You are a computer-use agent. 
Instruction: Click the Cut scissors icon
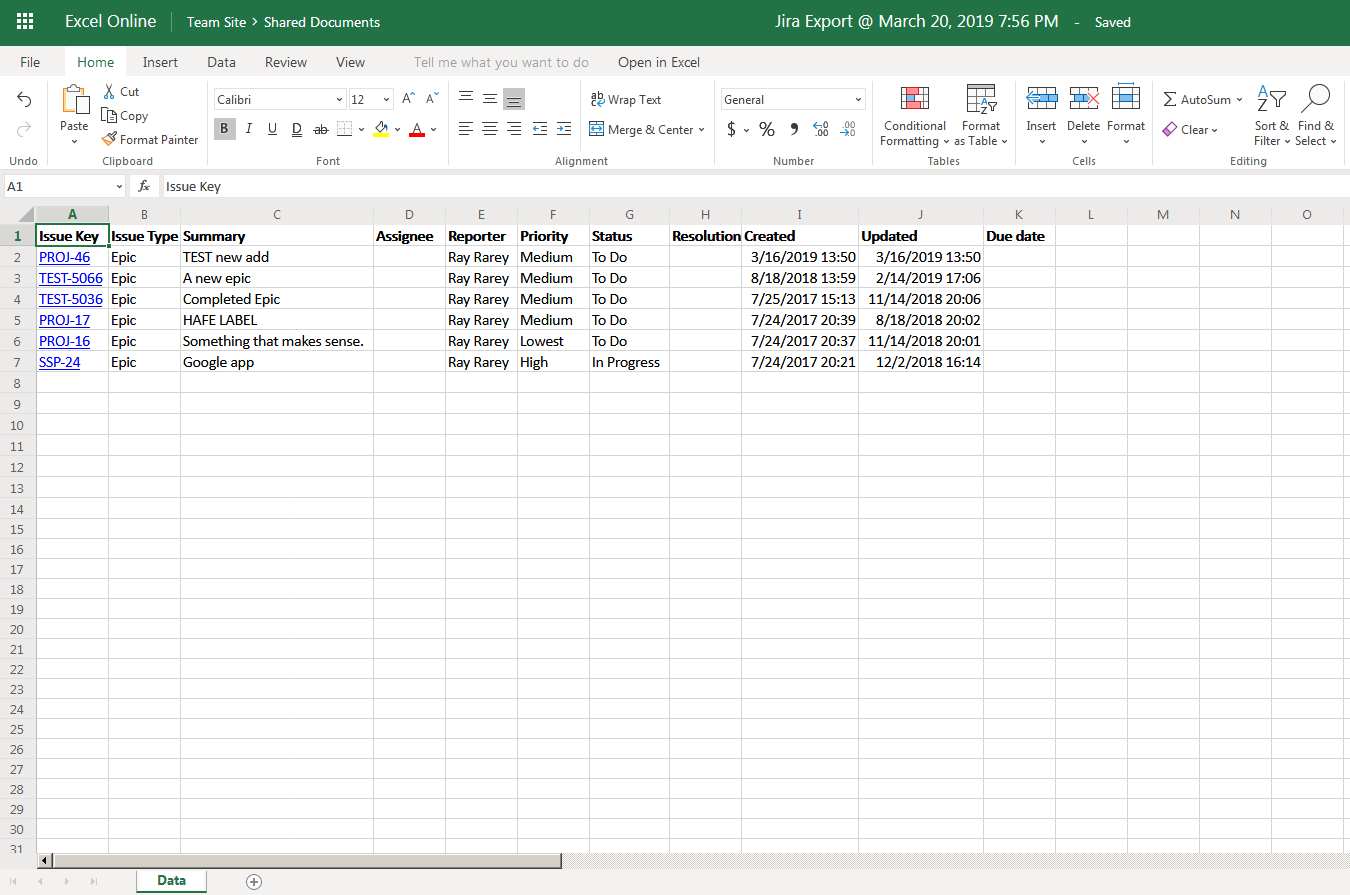pos(110,91)
